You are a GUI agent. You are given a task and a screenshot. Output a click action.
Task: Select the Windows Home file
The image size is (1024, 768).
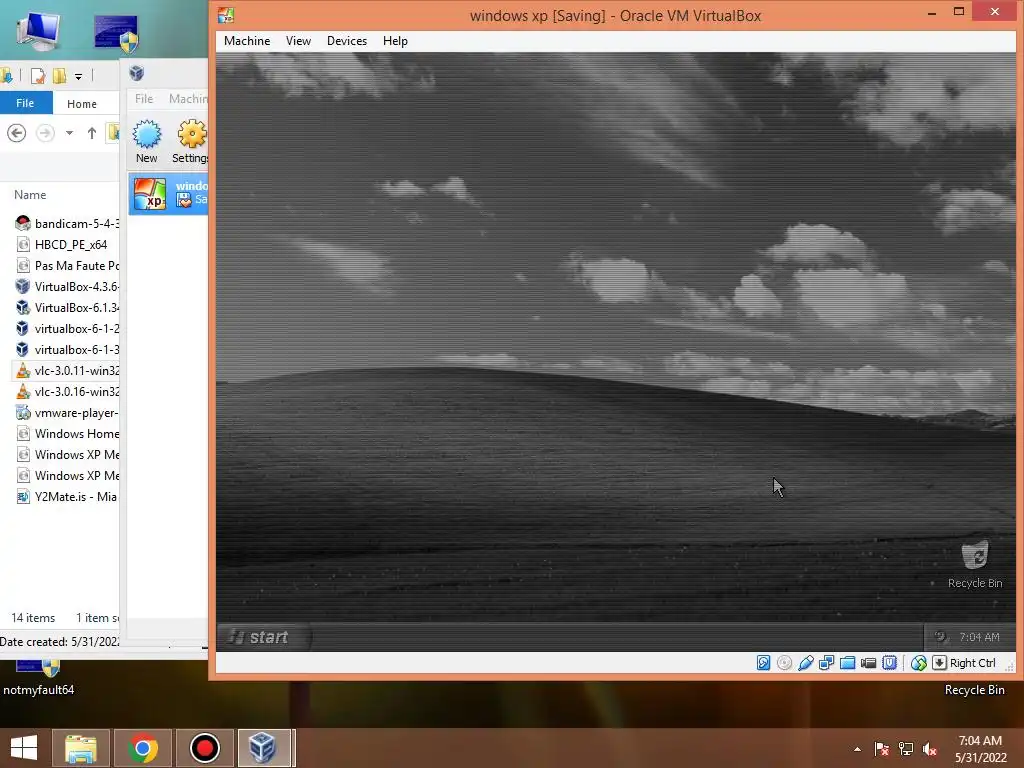pos(67,434)
